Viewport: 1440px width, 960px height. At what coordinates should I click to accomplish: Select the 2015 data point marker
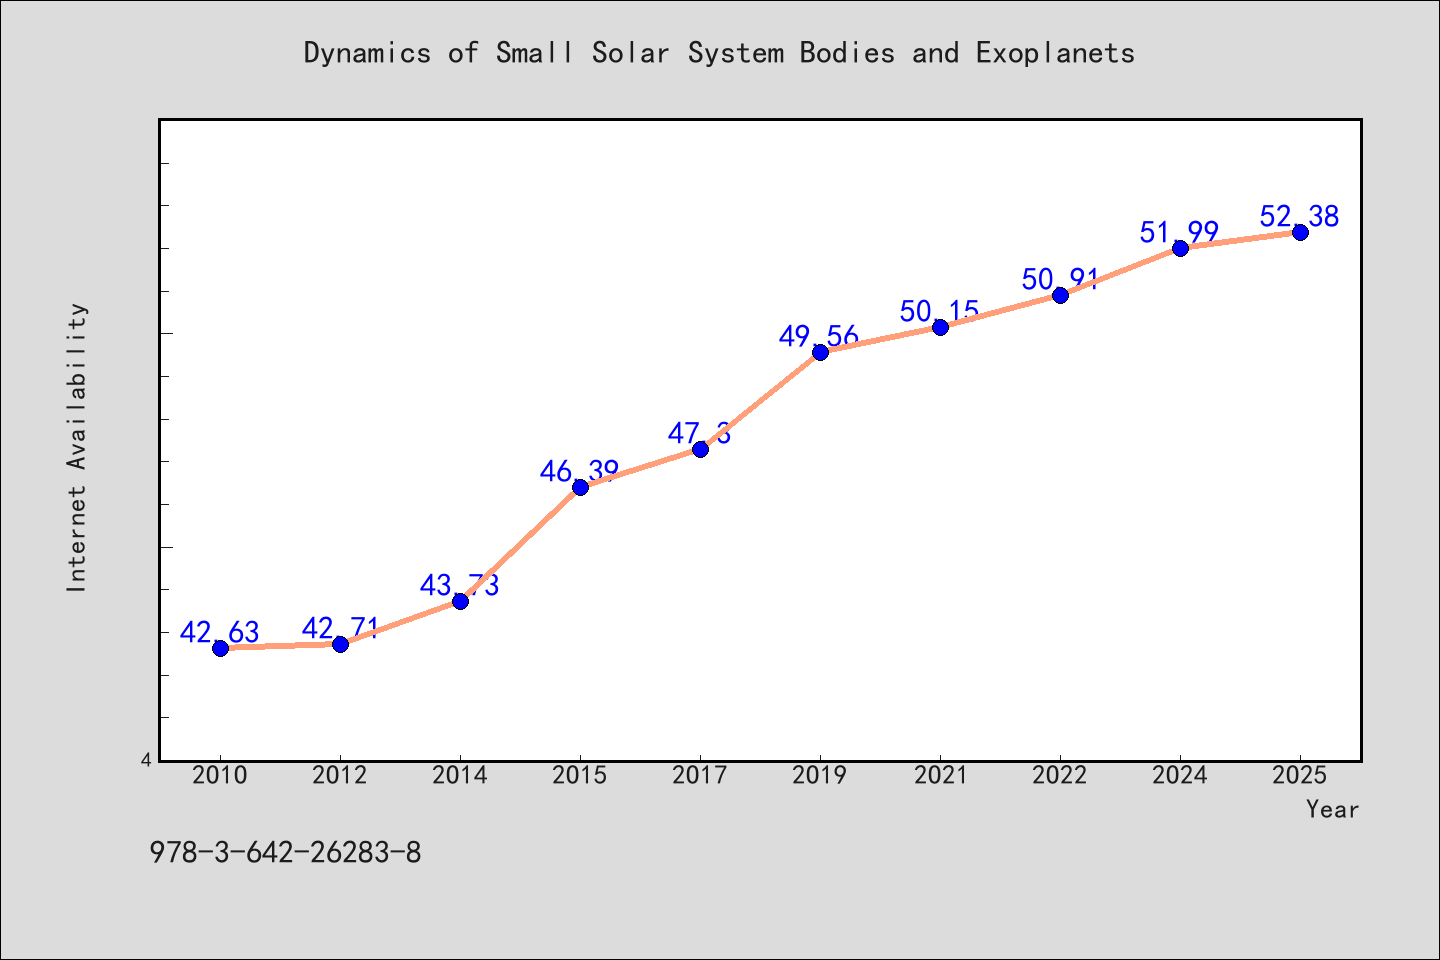click(x=580, y=487)
